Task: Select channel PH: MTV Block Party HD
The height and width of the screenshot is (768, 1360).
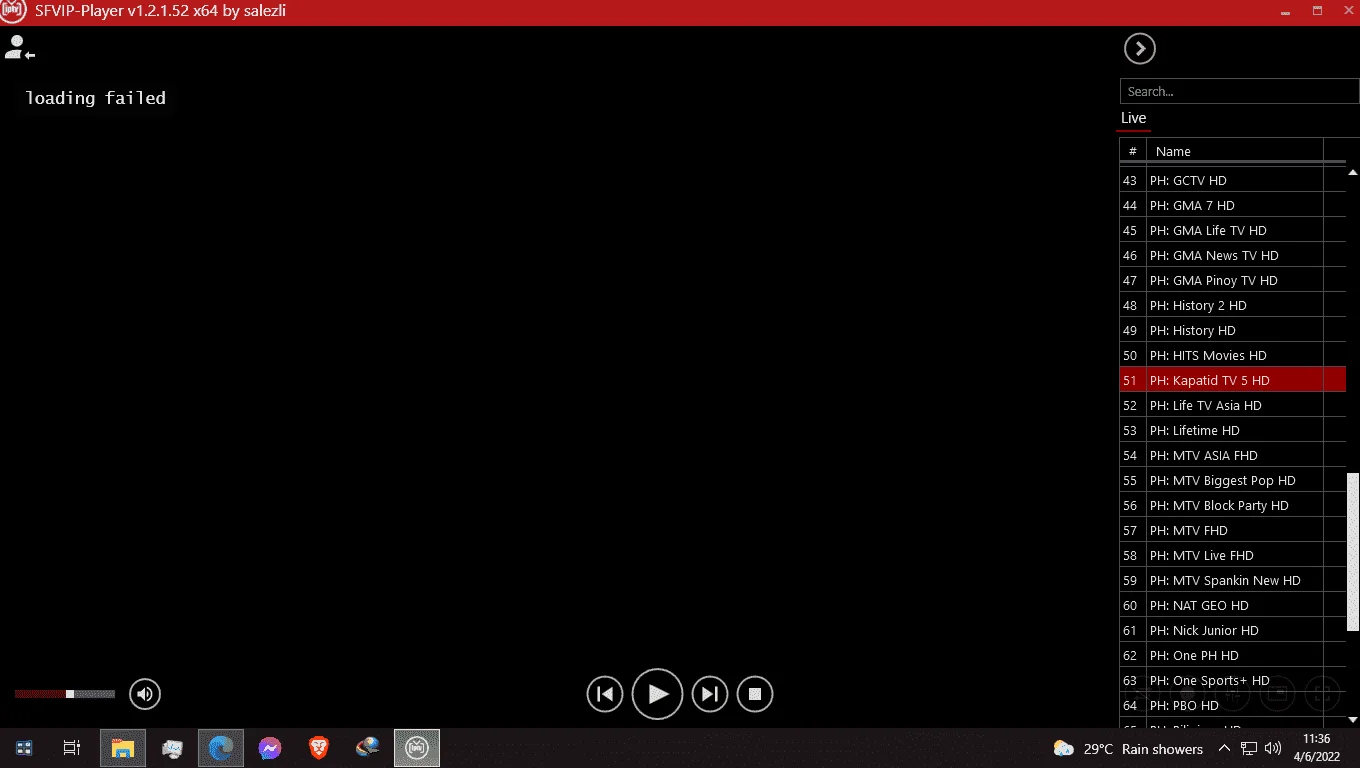Action: point(1233,506)
